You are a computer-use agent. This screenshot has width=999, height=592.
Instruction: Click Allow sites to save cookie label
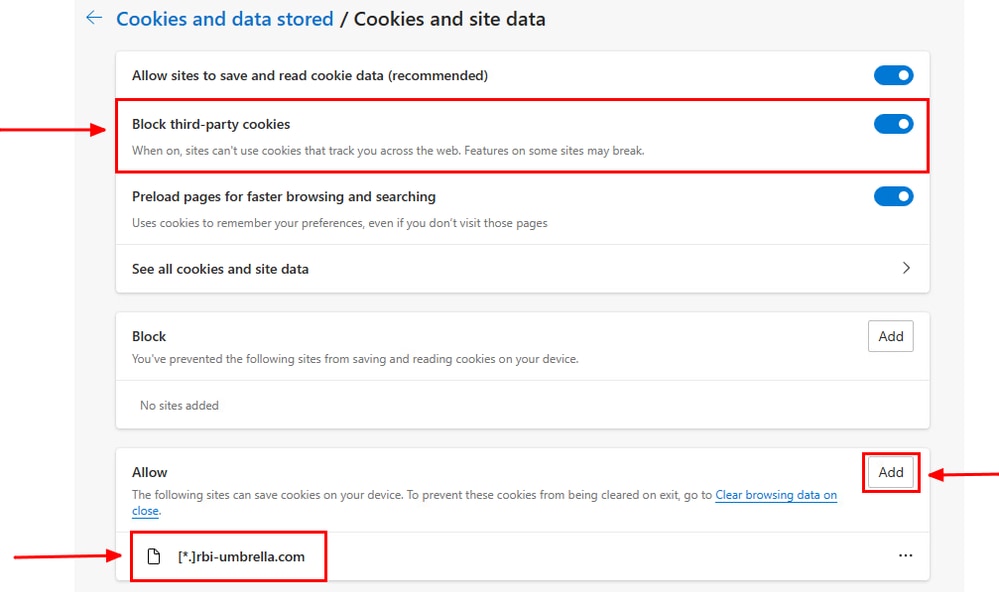(310, 76)
